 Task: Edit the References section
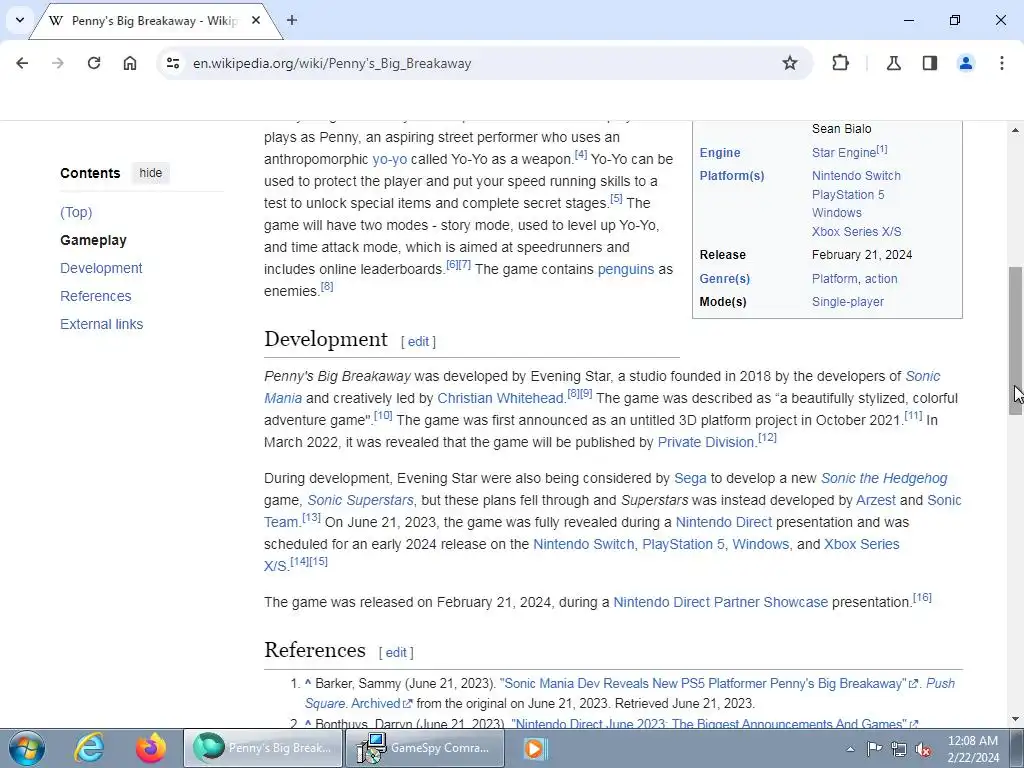[x=396, y=652]
